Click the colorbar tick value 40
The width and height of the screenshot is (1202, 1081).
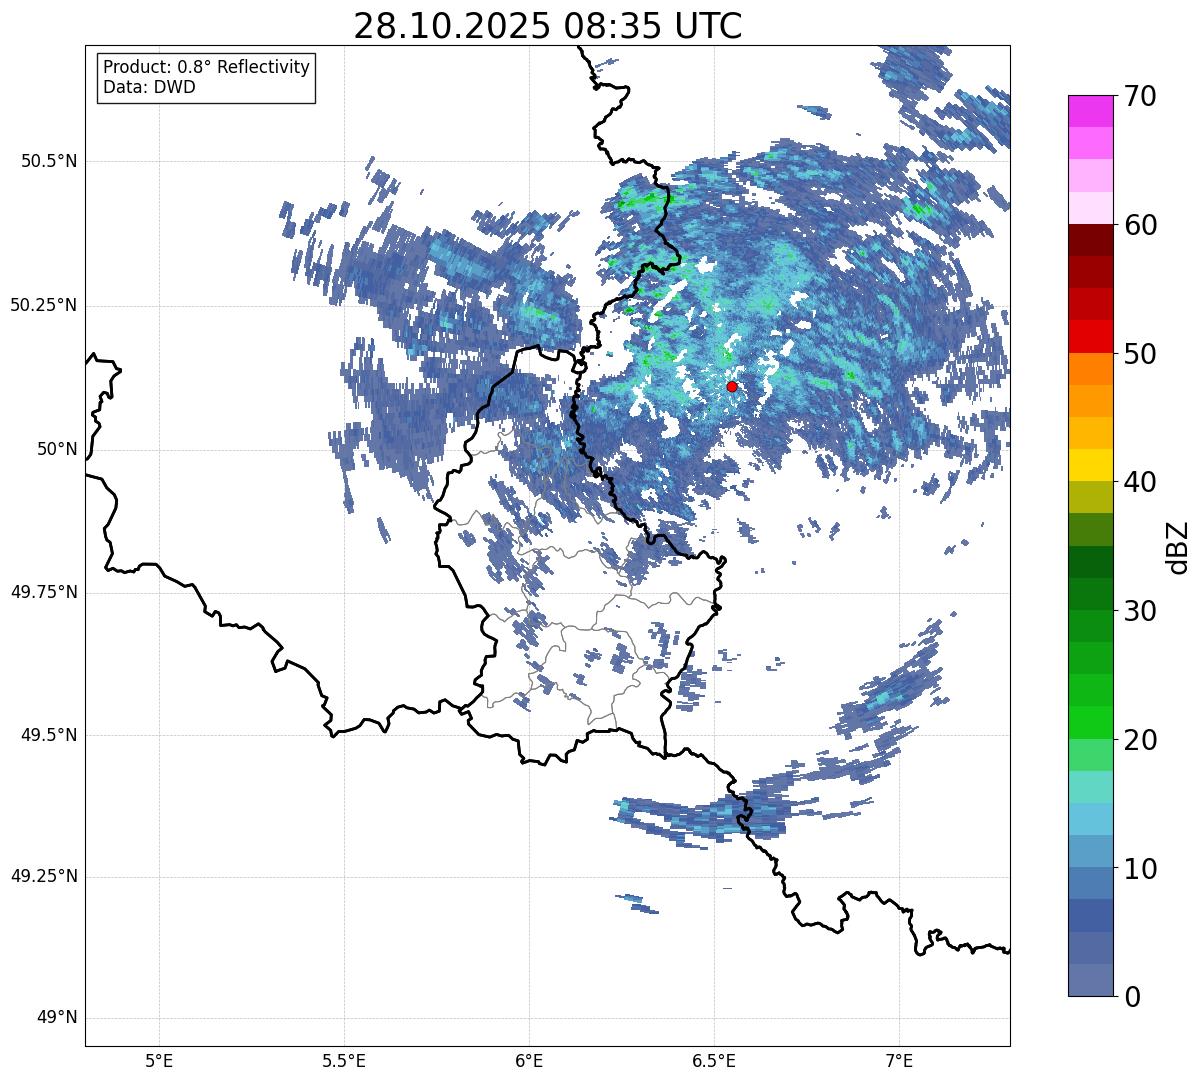1139,483
